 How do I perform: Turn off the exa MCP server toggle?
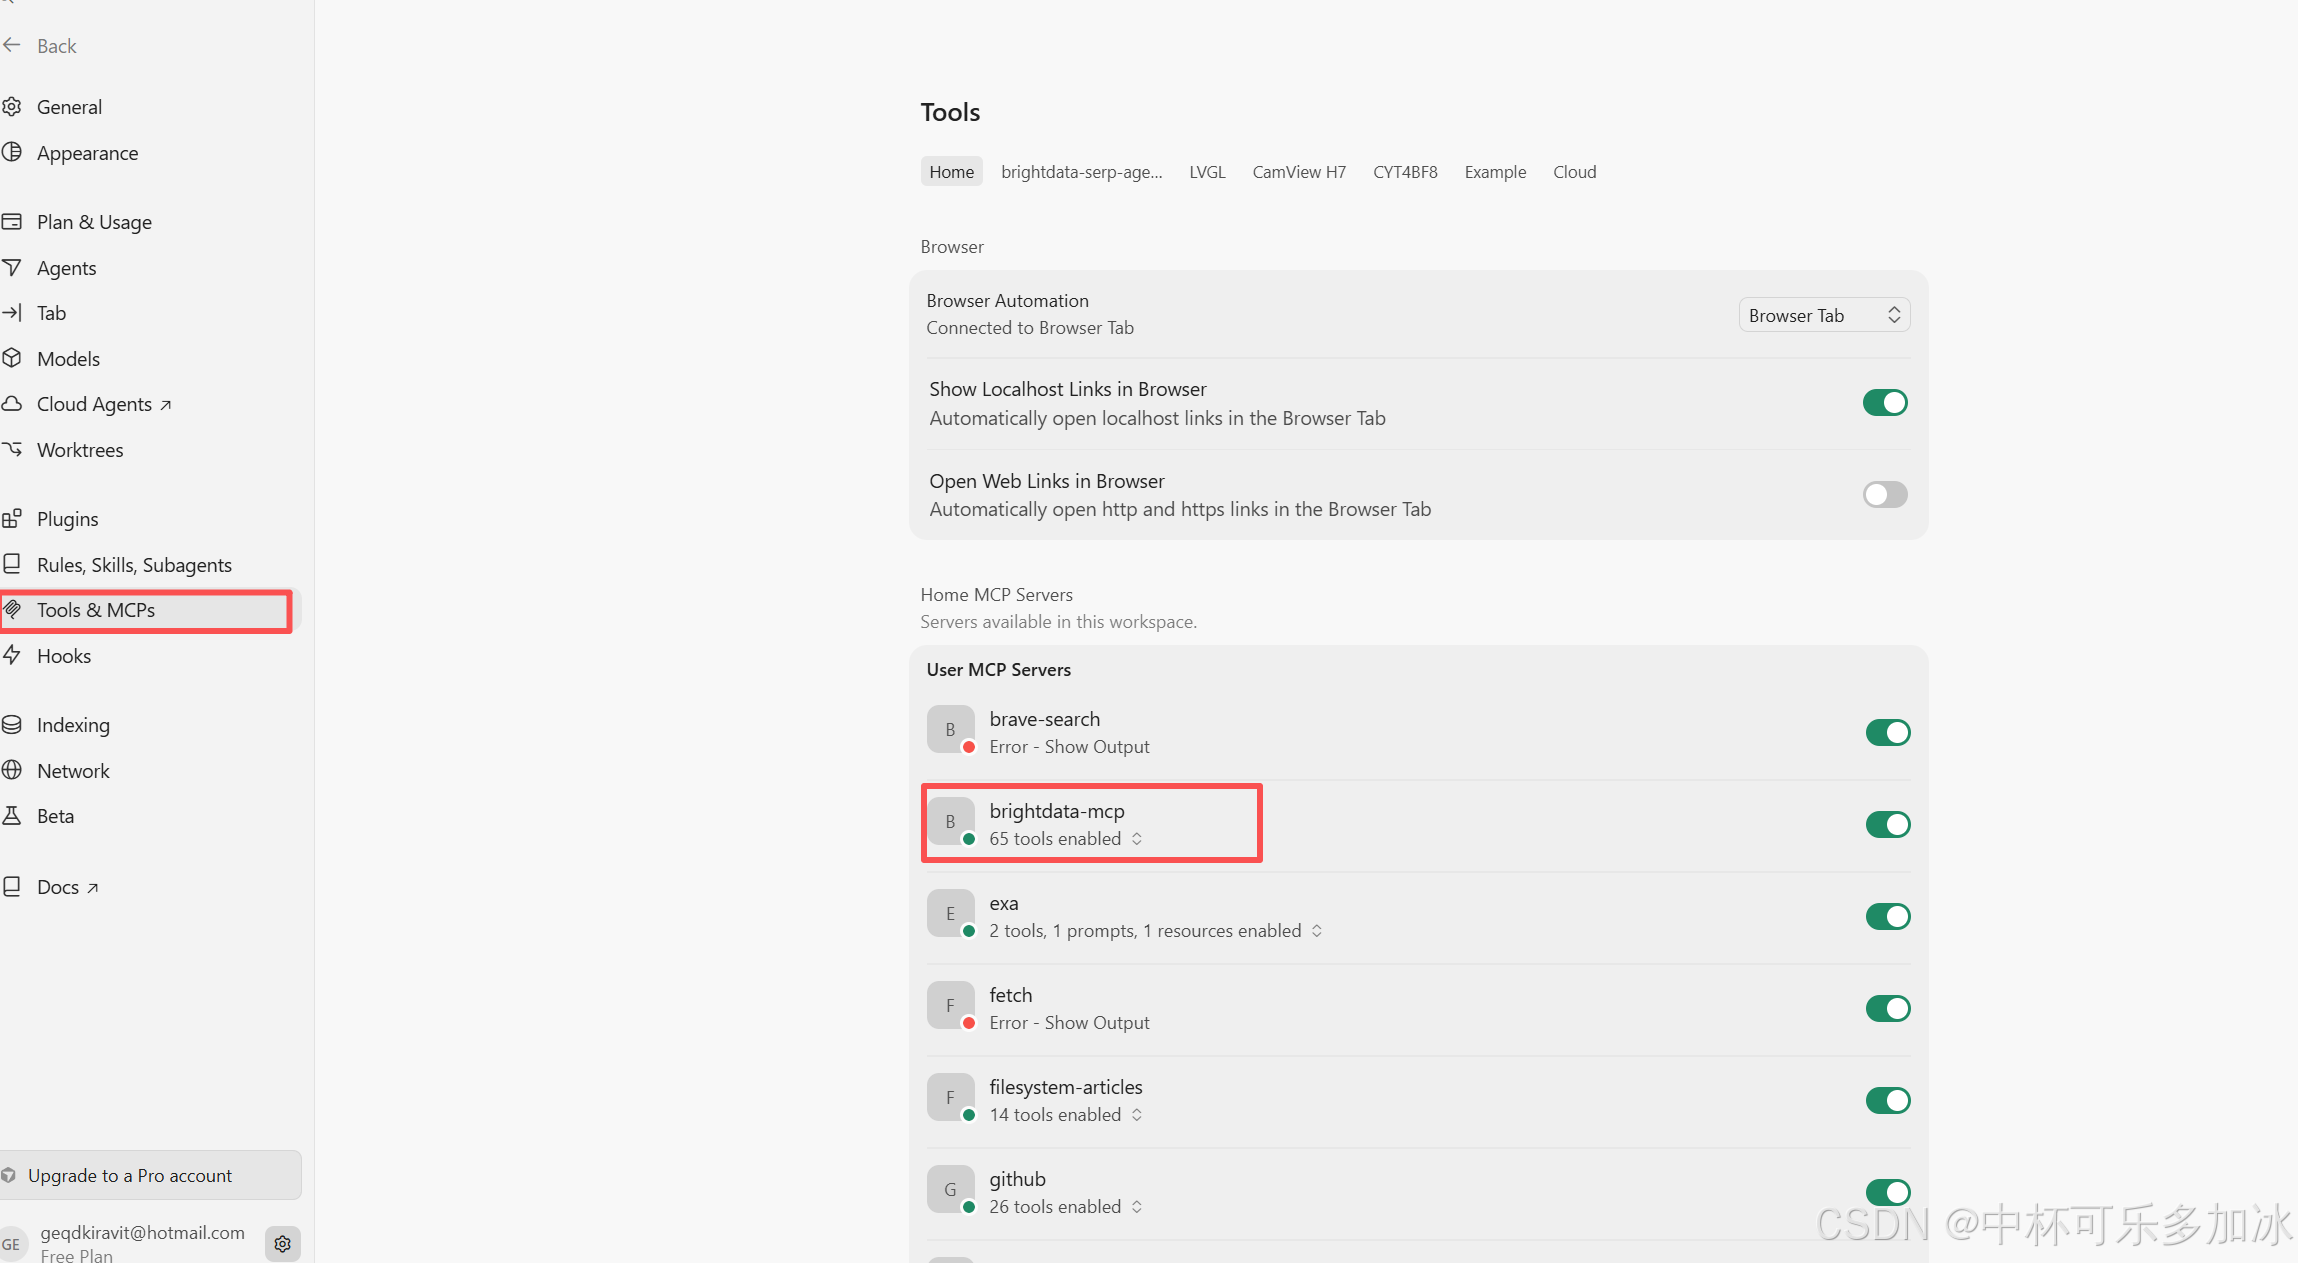pyautogui.click(x=1888, y=916)
